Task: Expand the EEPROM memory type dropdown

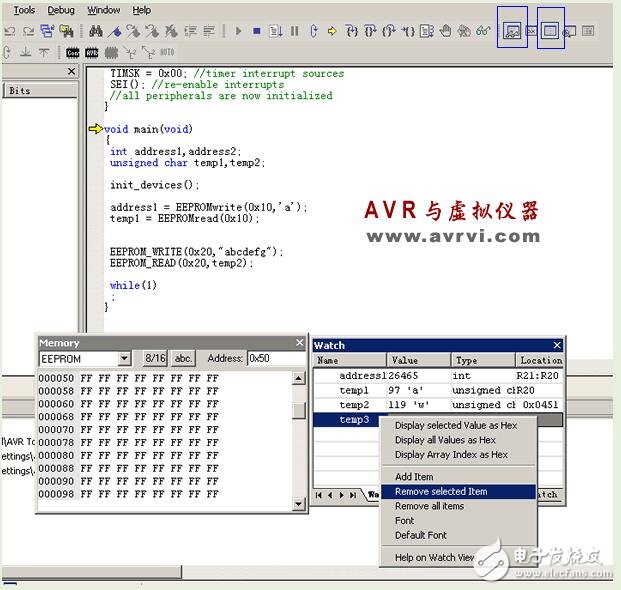Action: (124, 358)
